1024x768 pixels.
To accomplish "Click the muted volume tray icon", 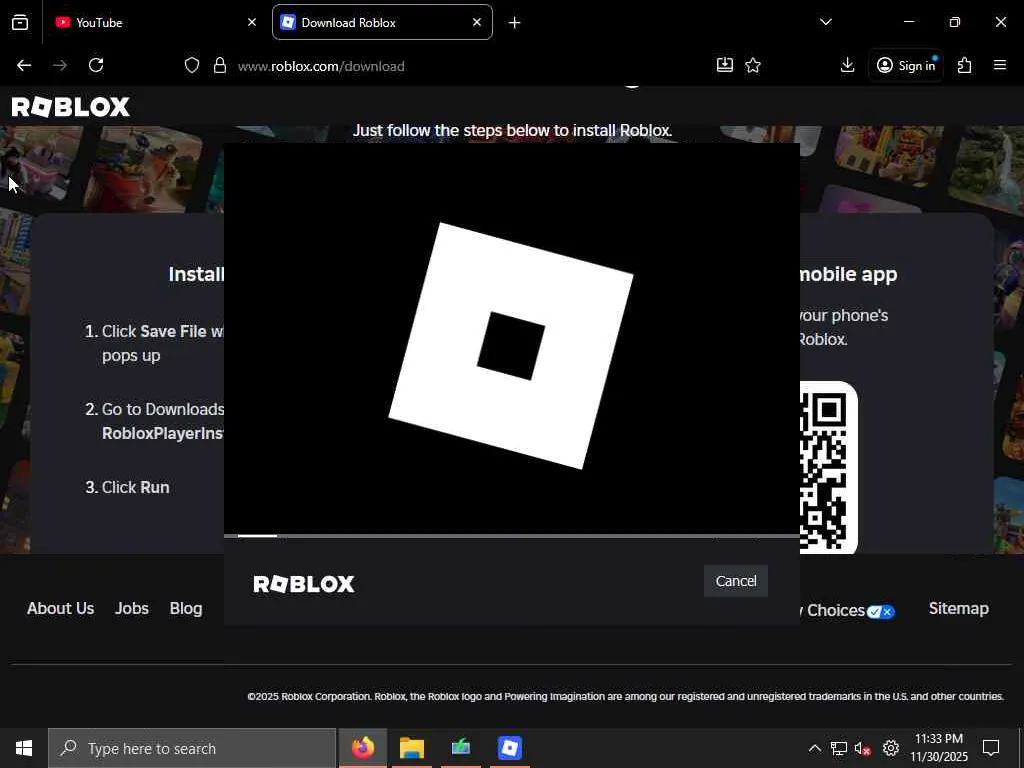I will (862, 748).
